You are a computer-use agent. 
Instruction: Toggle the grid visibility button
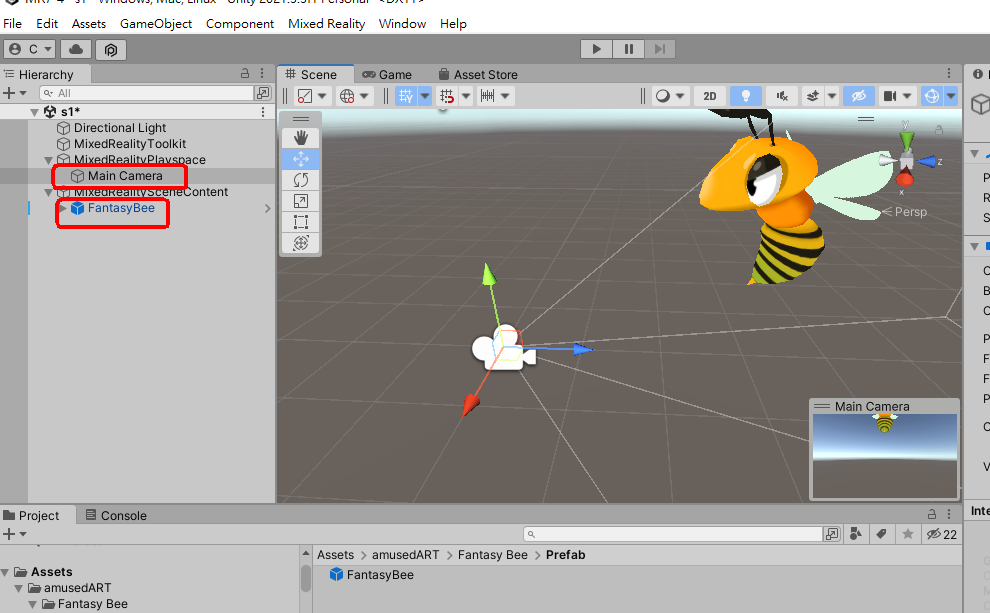(x=406, y=96)
